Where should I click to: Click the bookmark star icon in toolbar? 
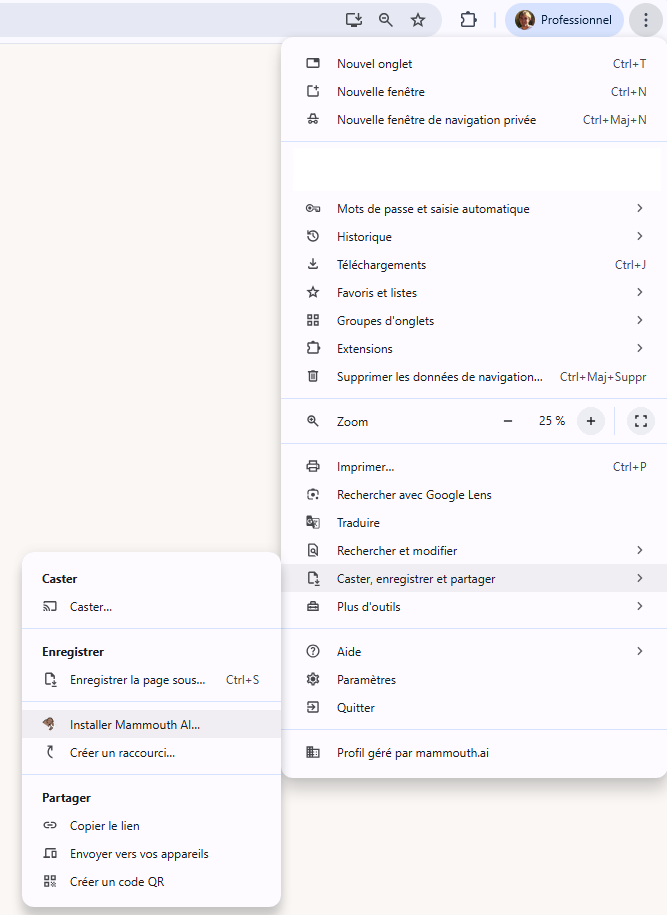[x=418, y=20]
